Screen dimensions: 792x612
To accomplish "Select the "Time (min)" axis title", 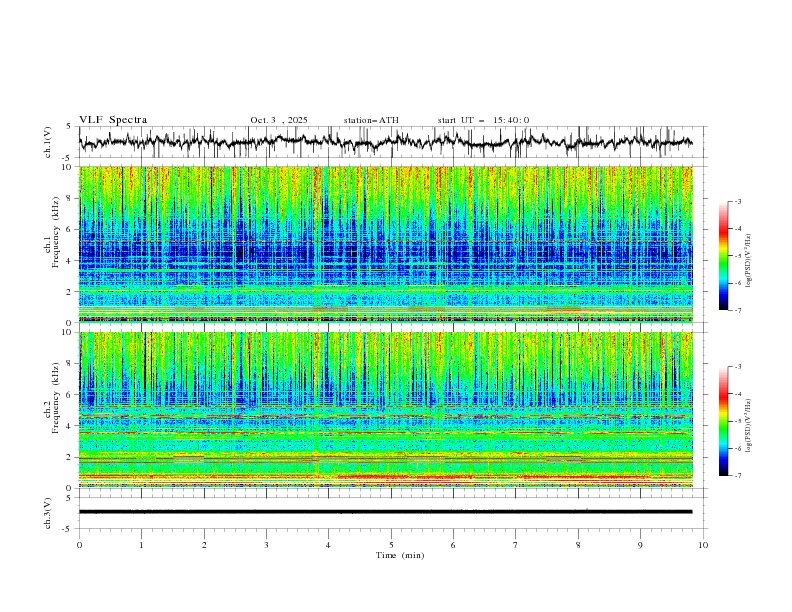I will coord(400,555).
